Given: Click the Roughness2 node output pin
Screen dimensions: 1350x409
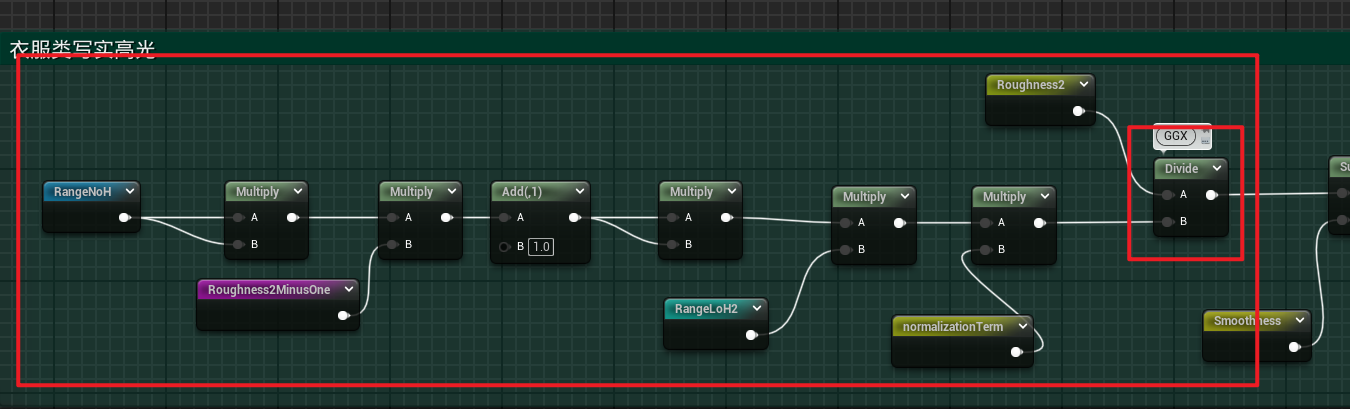Looking at the screenshot, I should (1078, 111).
